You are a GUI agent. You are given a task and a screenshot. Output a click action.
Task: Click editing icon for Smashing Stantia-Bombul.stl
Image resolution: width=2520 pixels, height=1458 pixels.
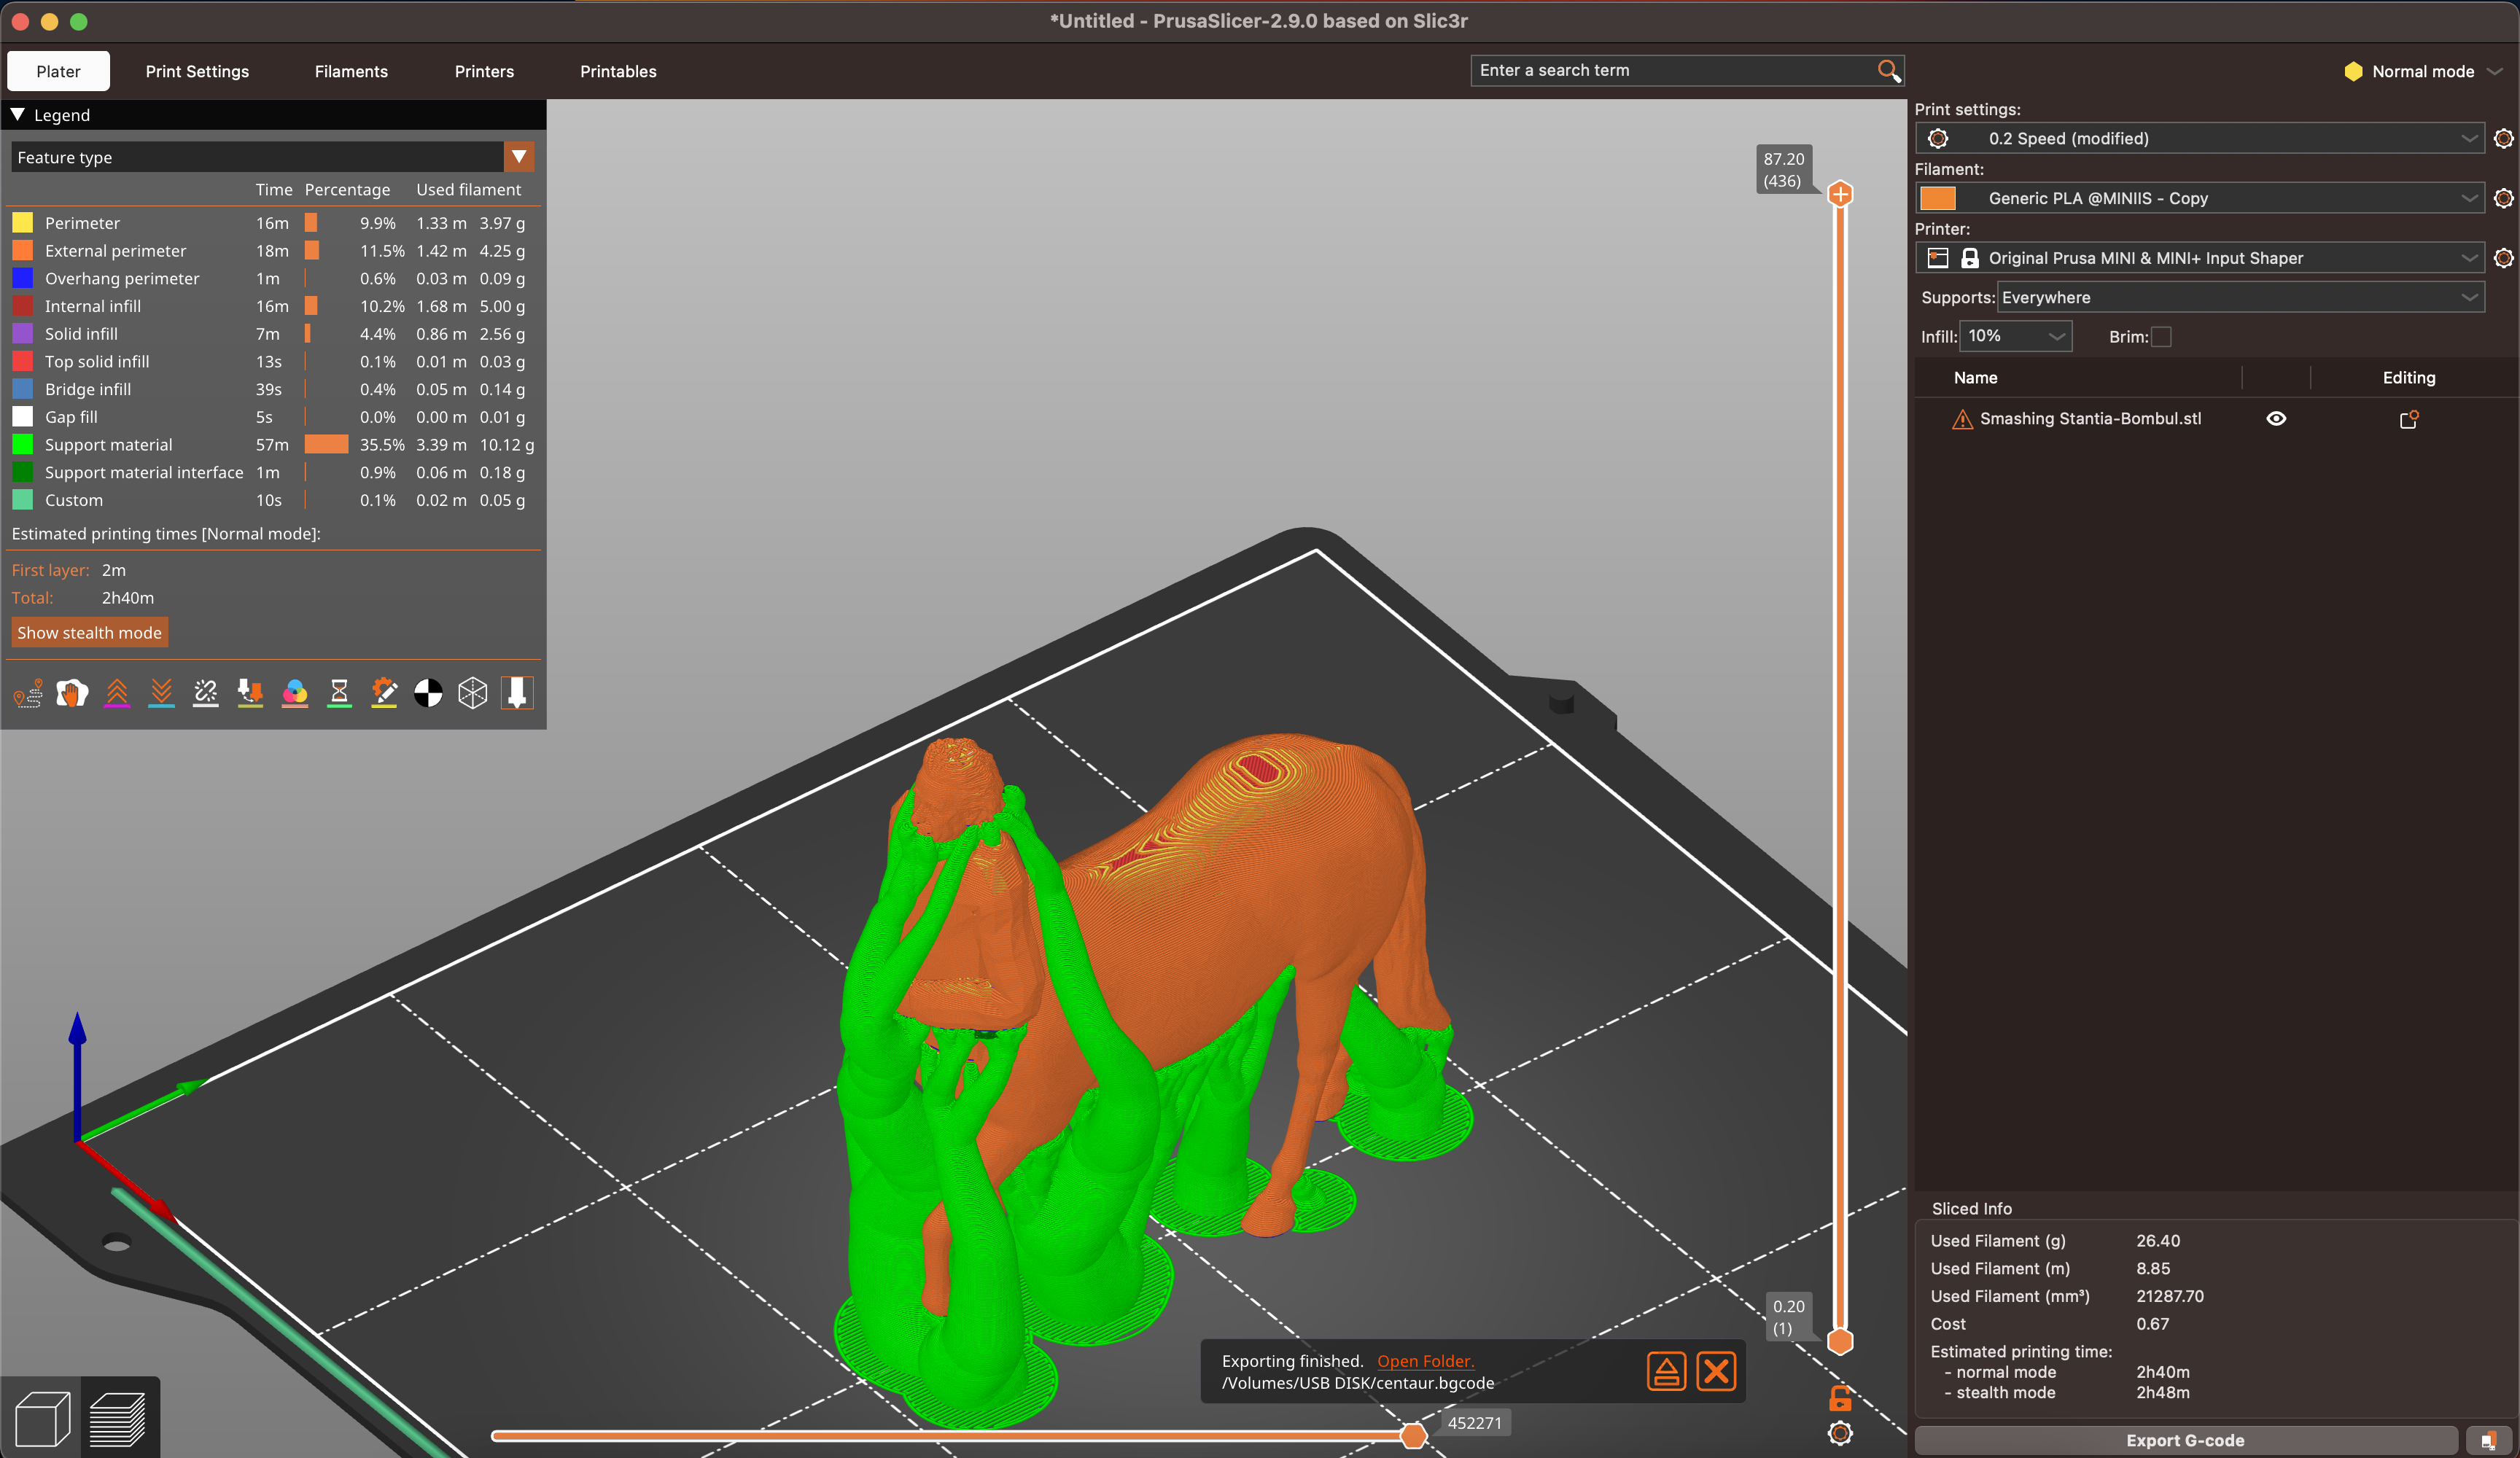pos(2409,419)
